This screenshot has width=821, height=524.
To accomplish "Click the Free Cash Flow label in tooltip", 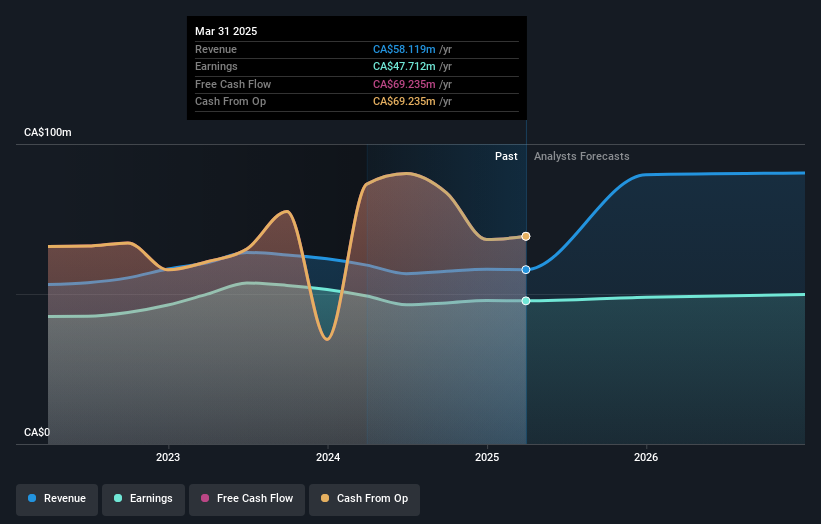I will coord(233,84).
